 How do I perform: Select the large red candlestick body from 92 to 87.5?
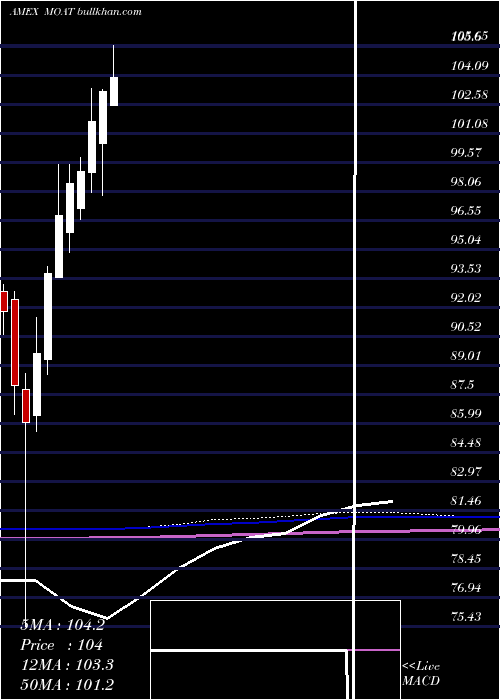pyautogui.click(x=15, y=342)
